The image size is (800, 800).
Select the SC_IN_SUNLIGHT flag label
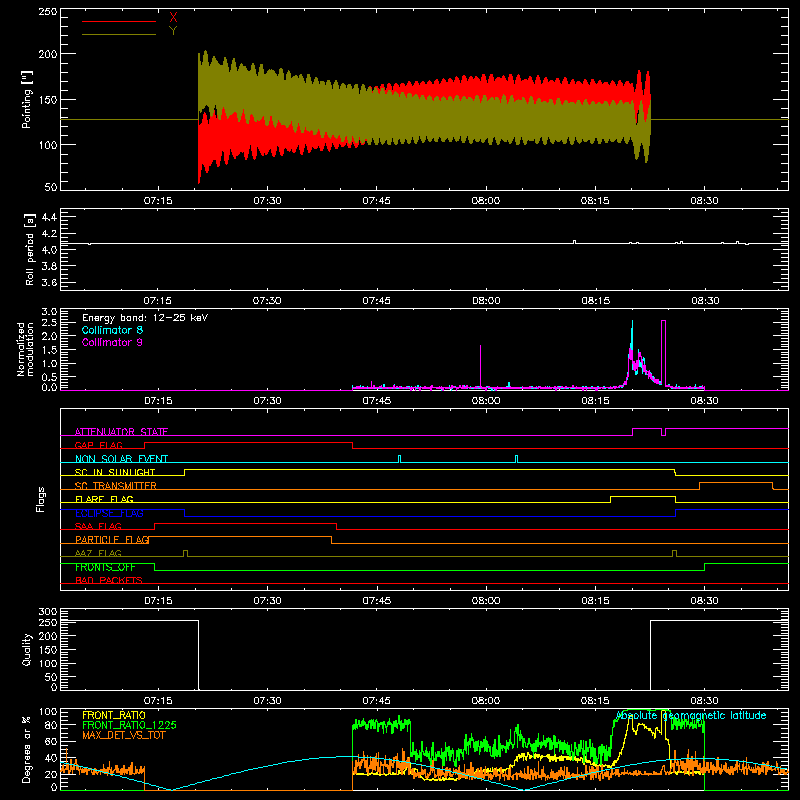(x=115, y=472)
